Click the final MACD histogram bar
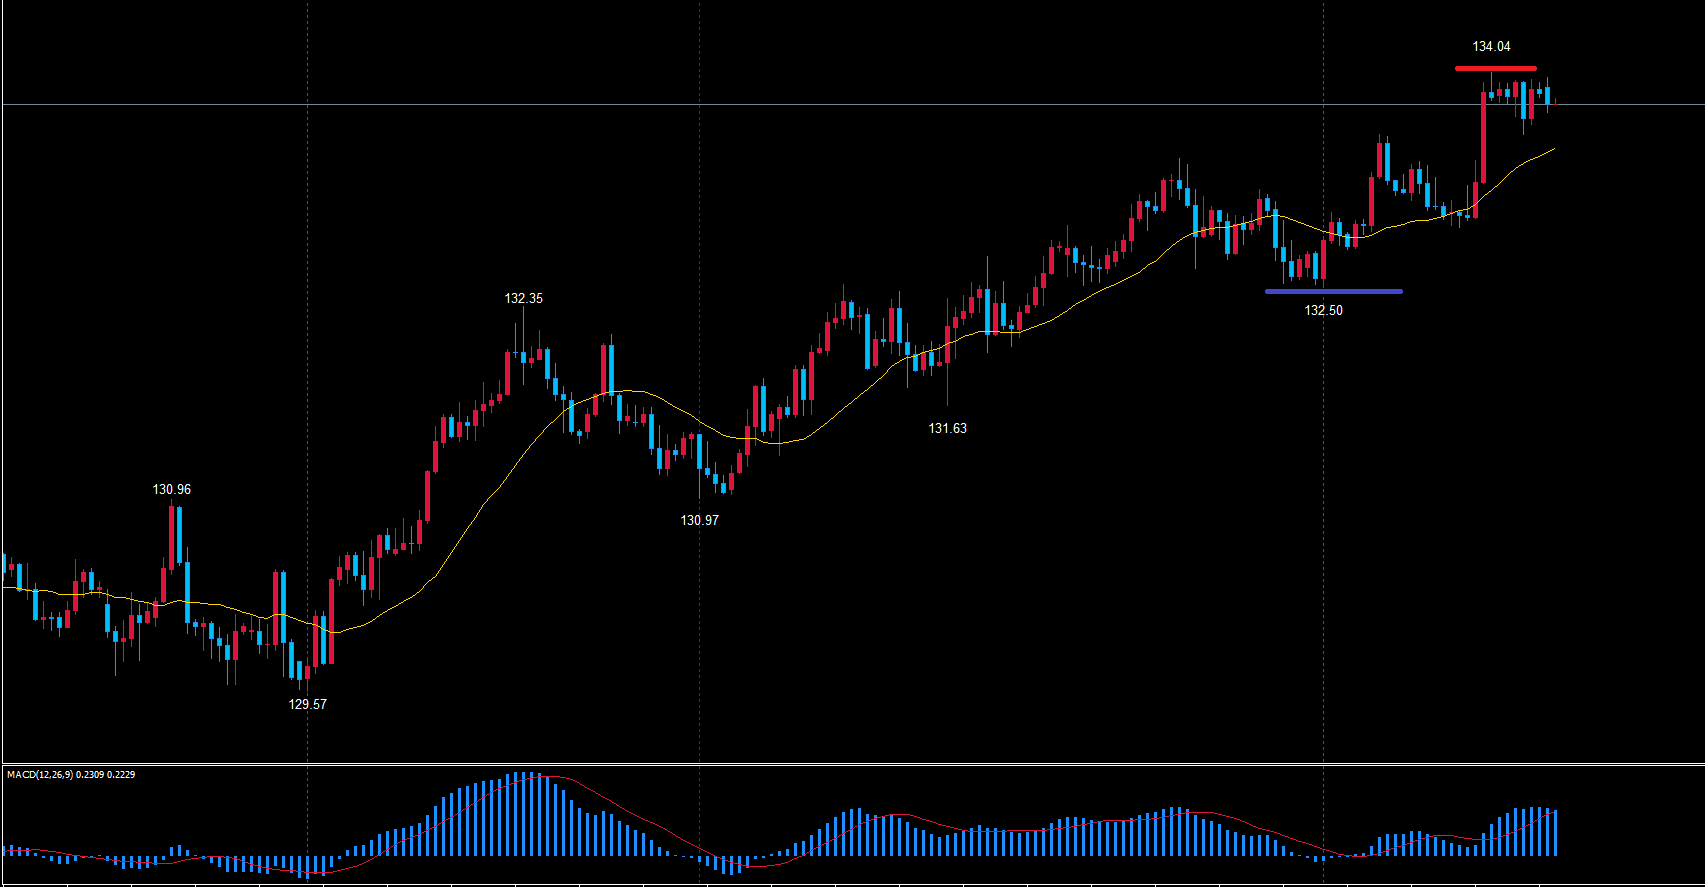This screenshot has height=887, width=1705. (1555, 832)
